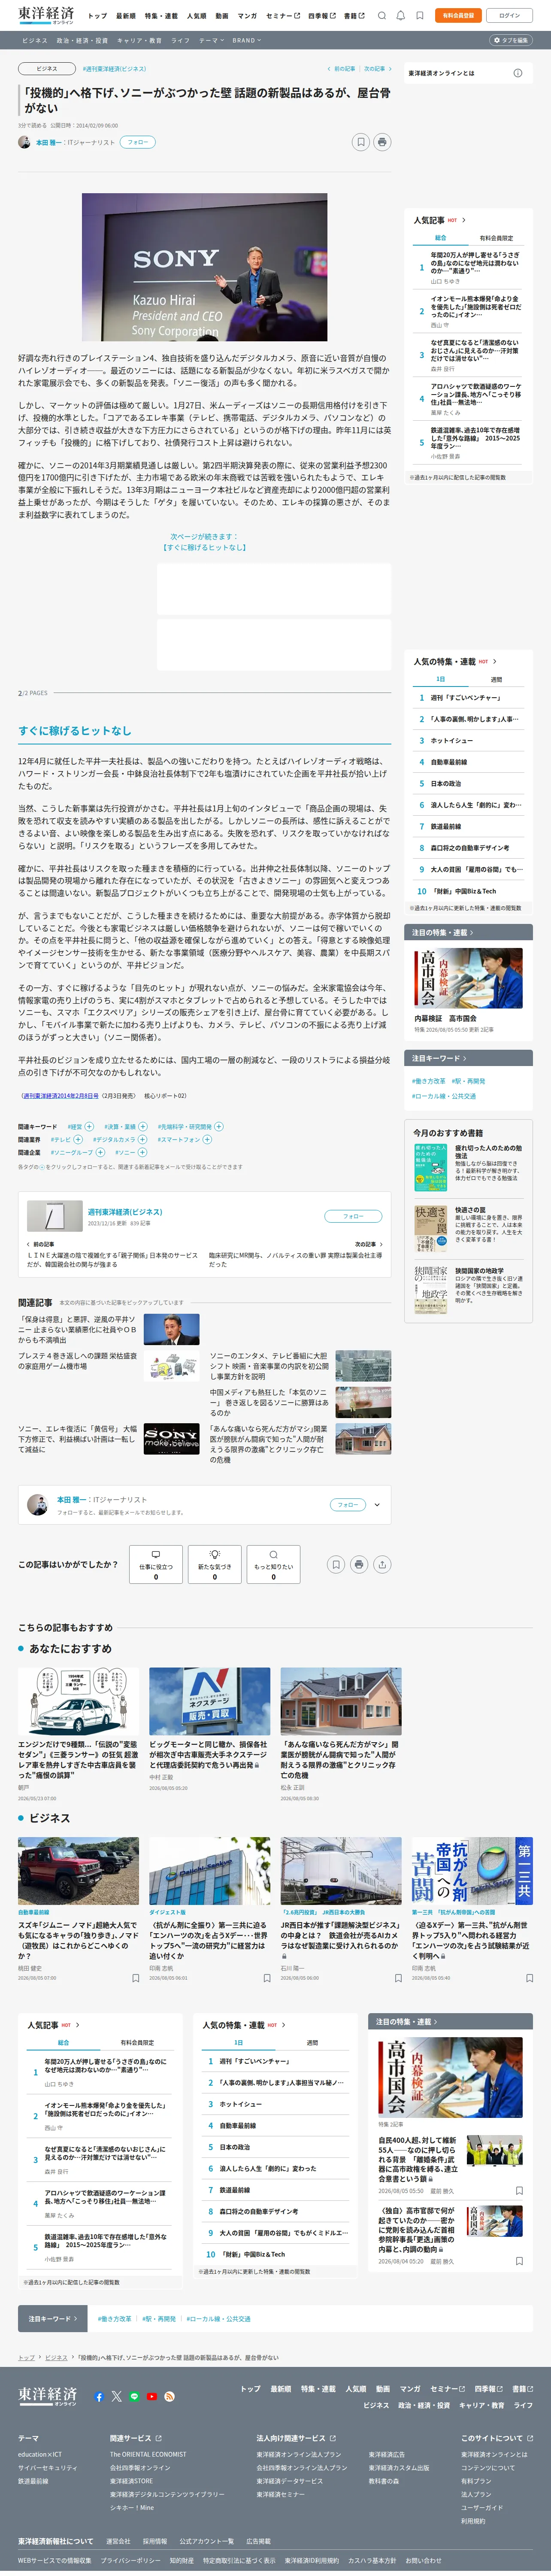Bookmark the 自民400人超 article in 注目の特集
Image resolution: width=551 pixels, height=2576 pixels.
pos(518,2191)
